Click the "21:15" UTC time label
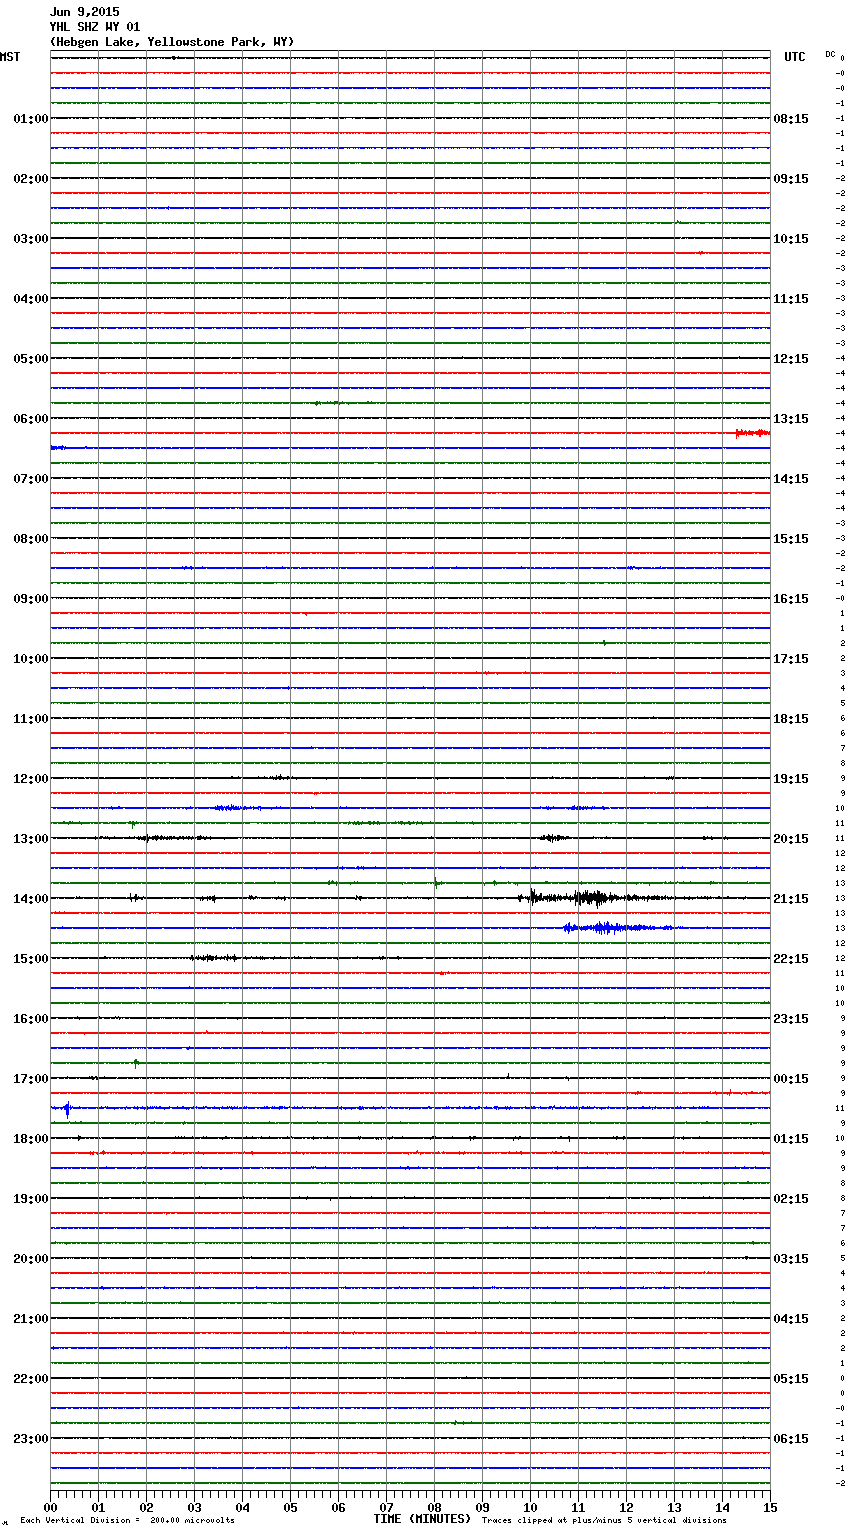850x1534 pixels. [x=791, y=899]
